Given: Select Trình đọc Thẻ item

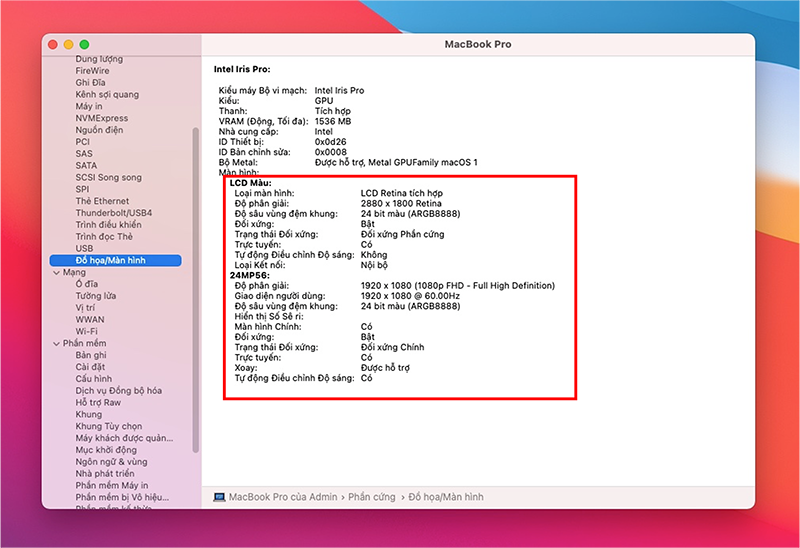Looking at the screenshot, I should coord(104,237).
